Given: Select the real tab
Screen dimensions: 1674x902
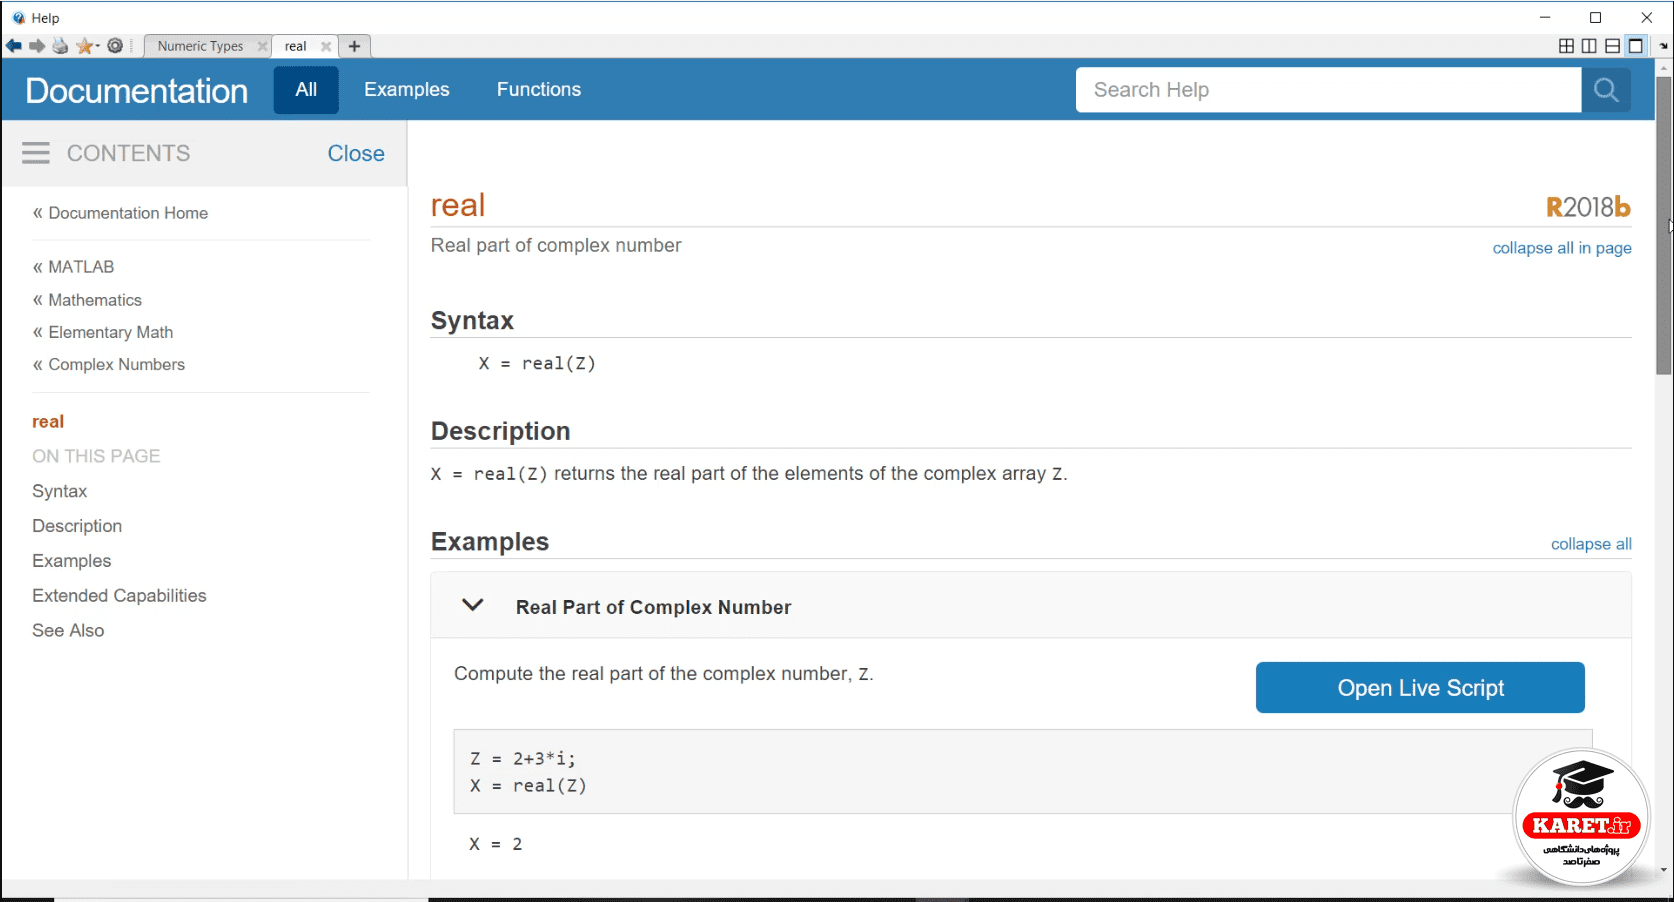Looking at the screenshot, I should (x=295, y=46).
